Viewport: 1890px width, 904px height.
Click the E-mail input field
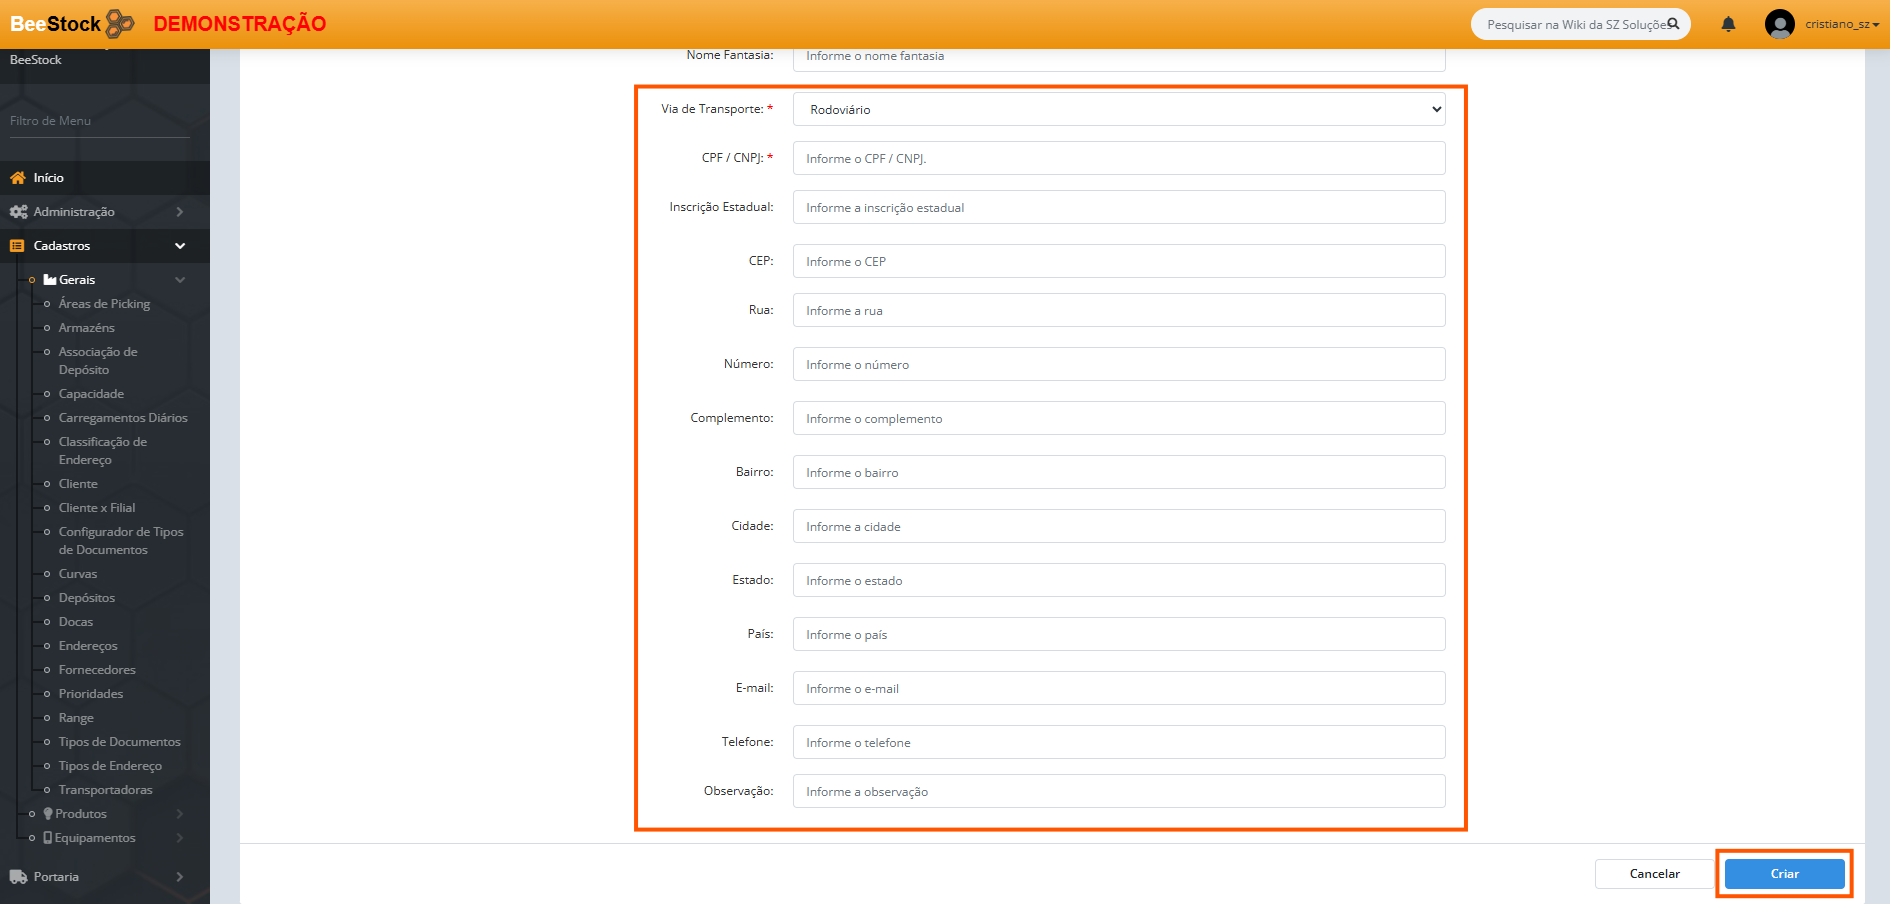pyautogui.click(x=1118, y=689)
